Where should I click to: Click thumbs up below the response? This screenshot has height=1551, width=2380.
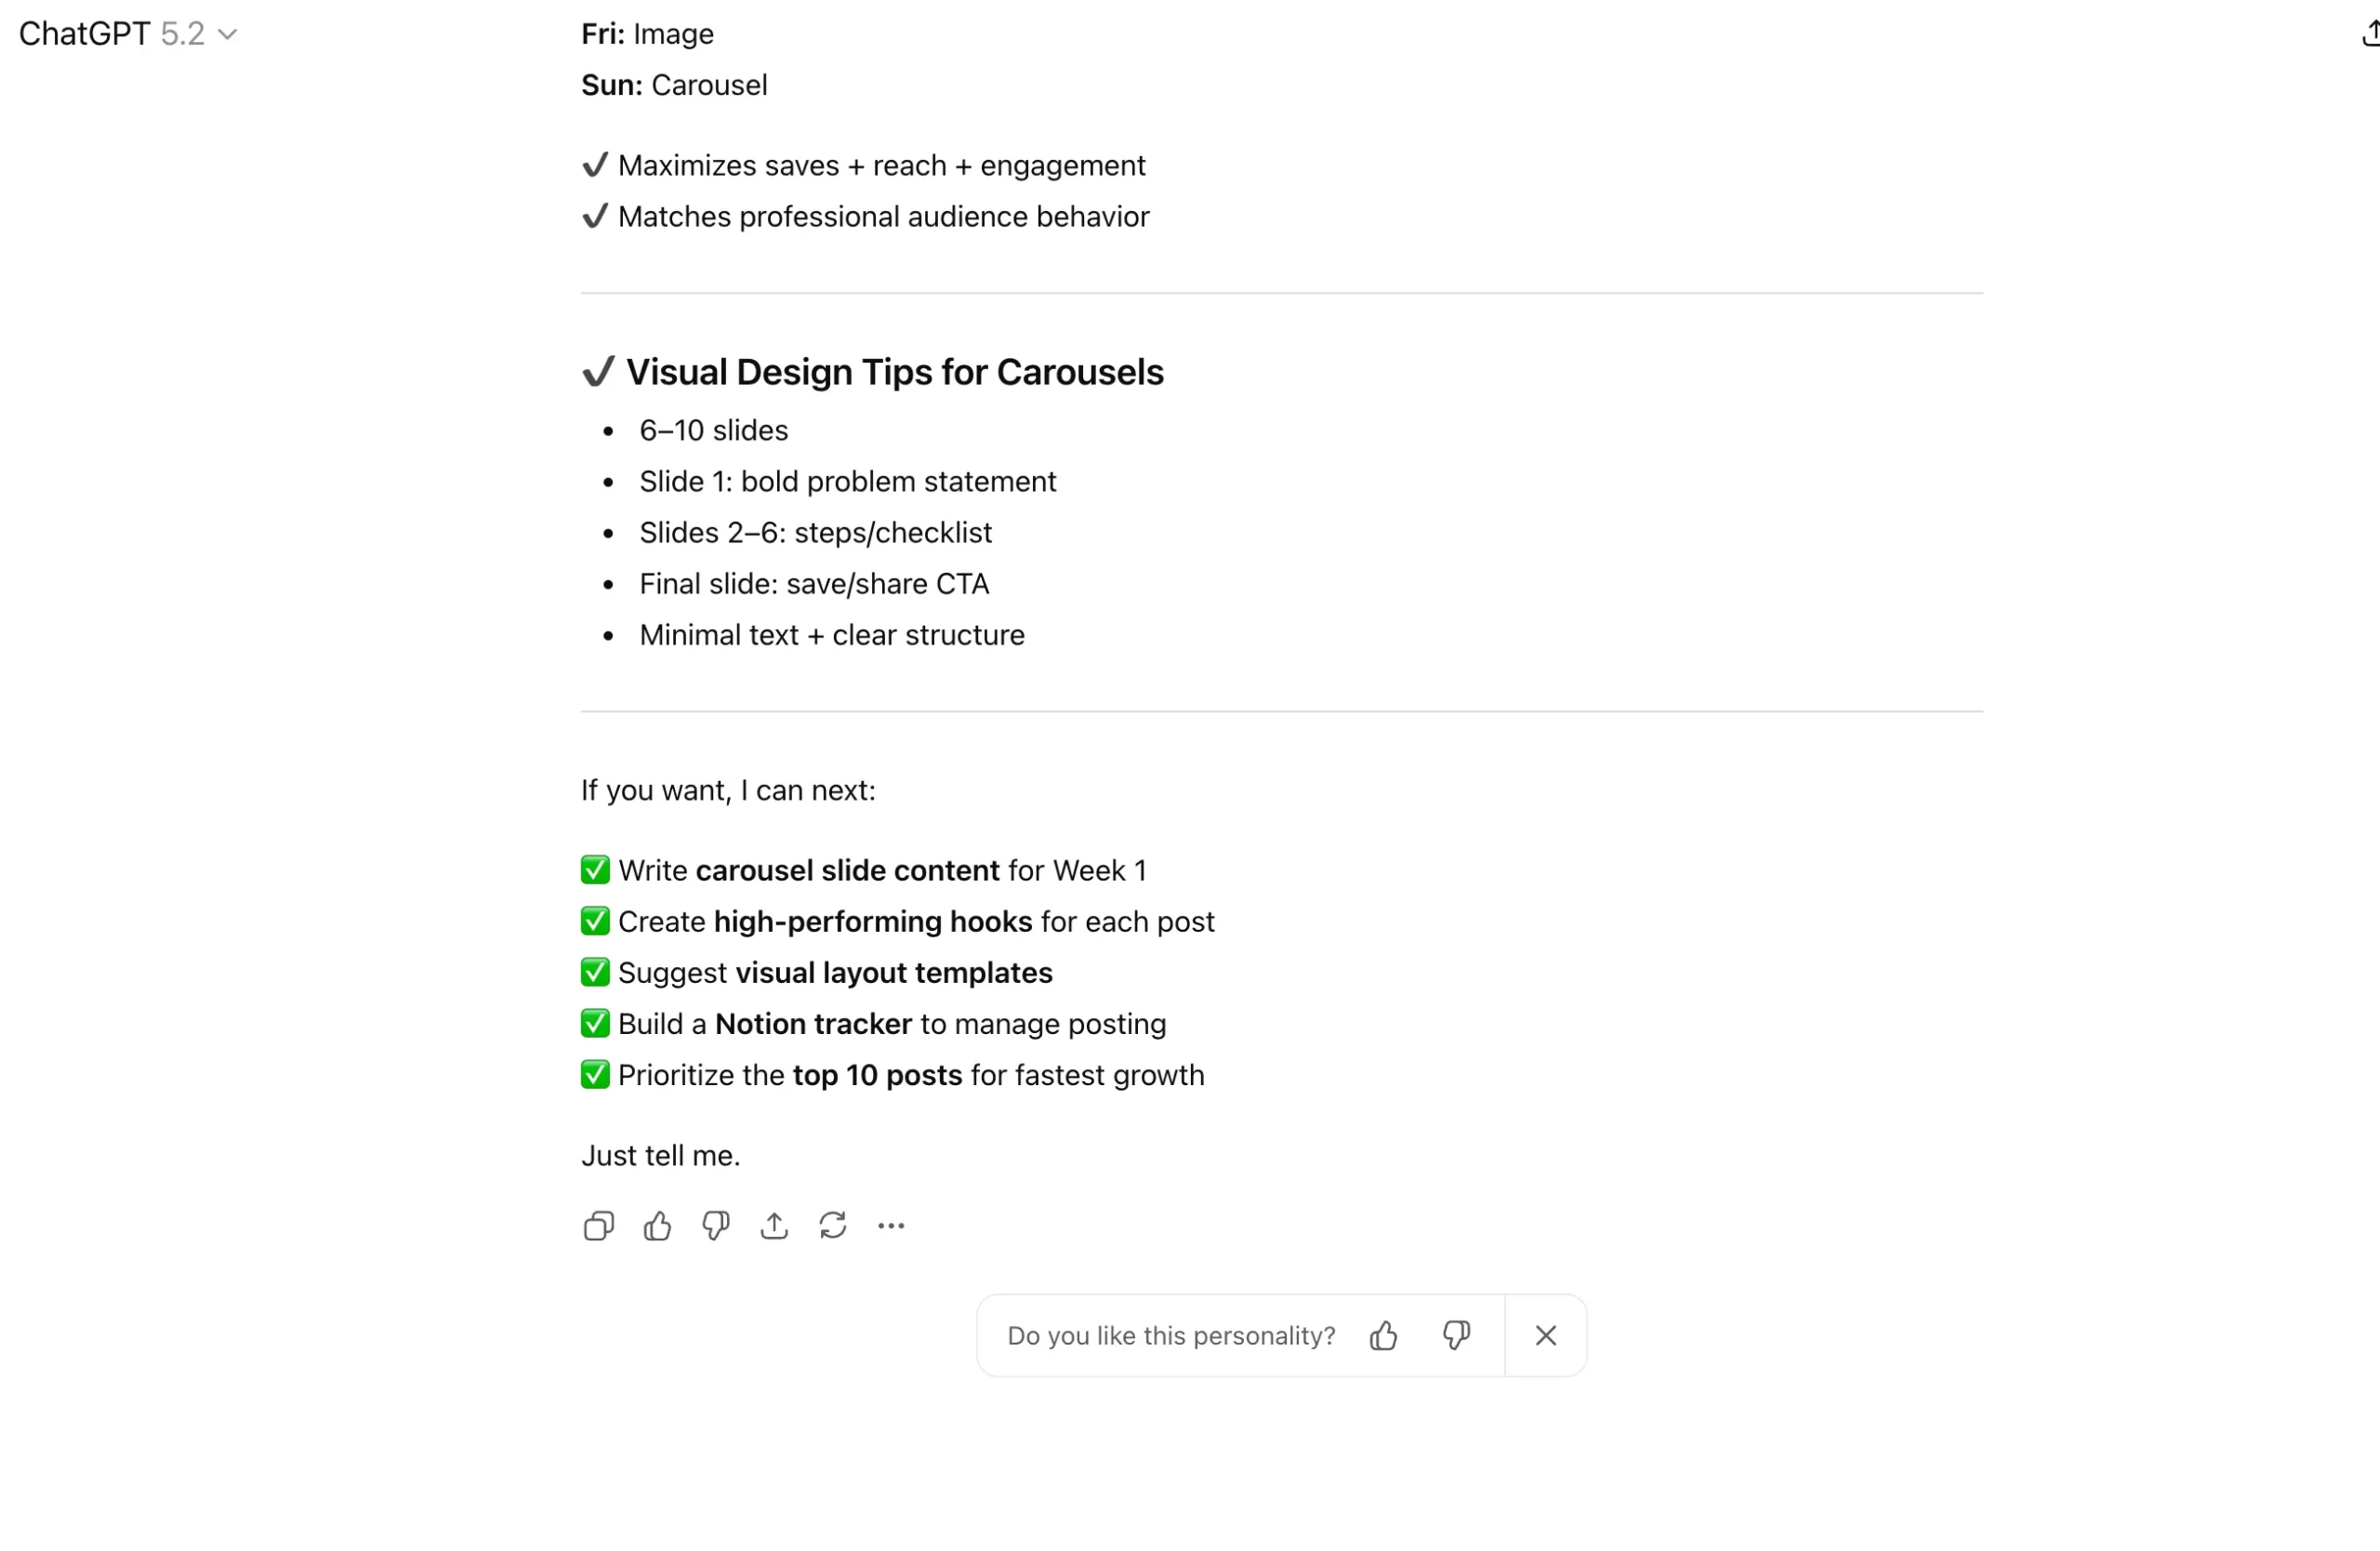pyautogui.click(x=657, y=1226)
